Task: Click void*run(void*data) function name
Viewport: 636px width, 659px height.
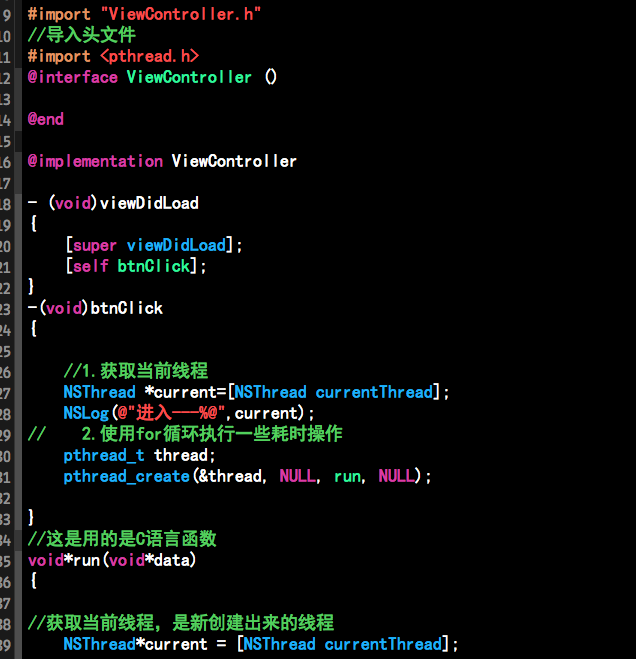Action: coord(86,561)
